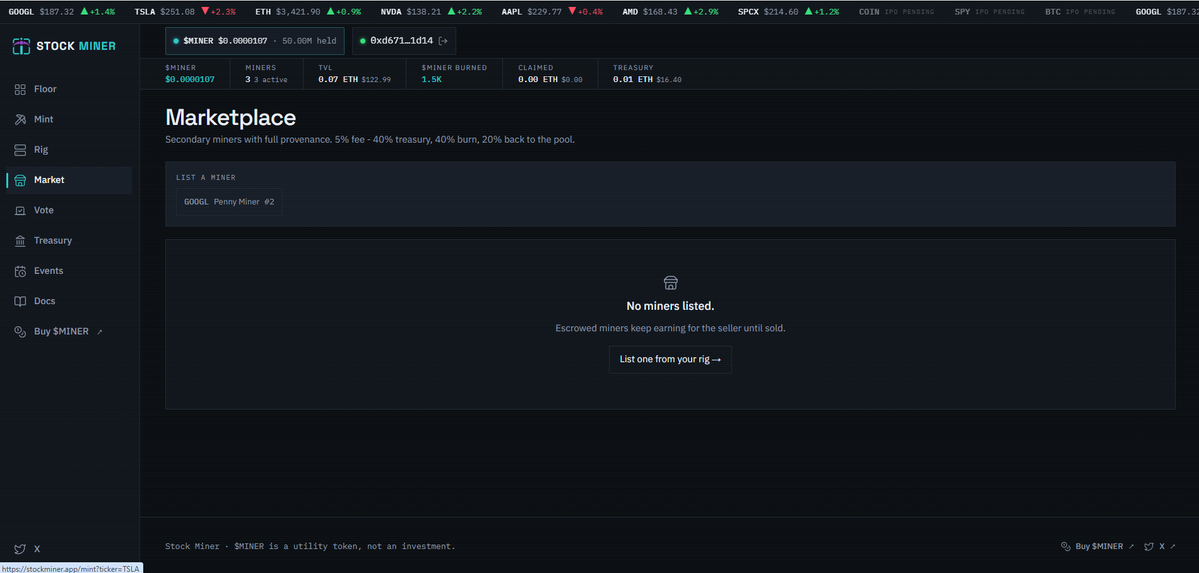The image size is (1199, 573).
Task: Click the $MINER BURNED 1.5K stat
Action: pos(454,73)
